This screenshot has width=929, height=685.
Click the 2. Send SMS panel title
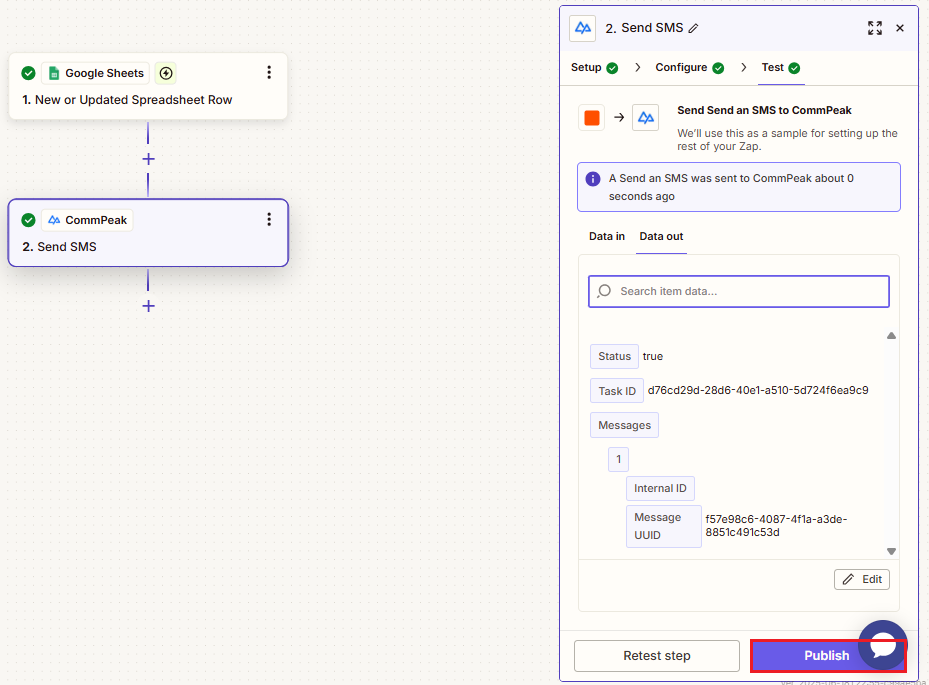click(644, 28)
